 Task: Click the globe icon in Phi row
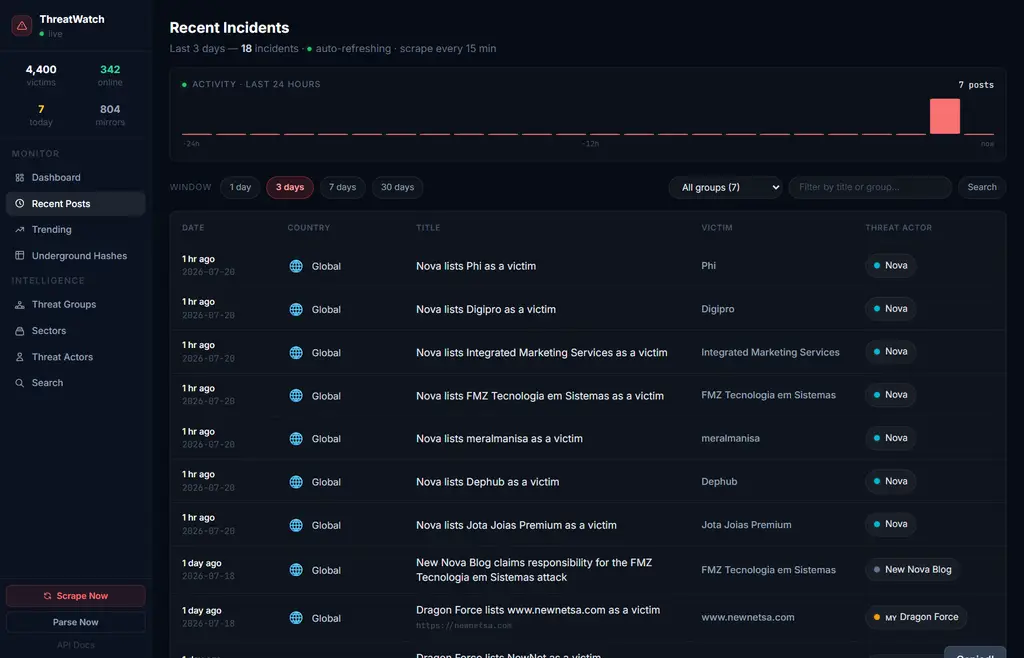pyautogui.click(x=296, y=266)
